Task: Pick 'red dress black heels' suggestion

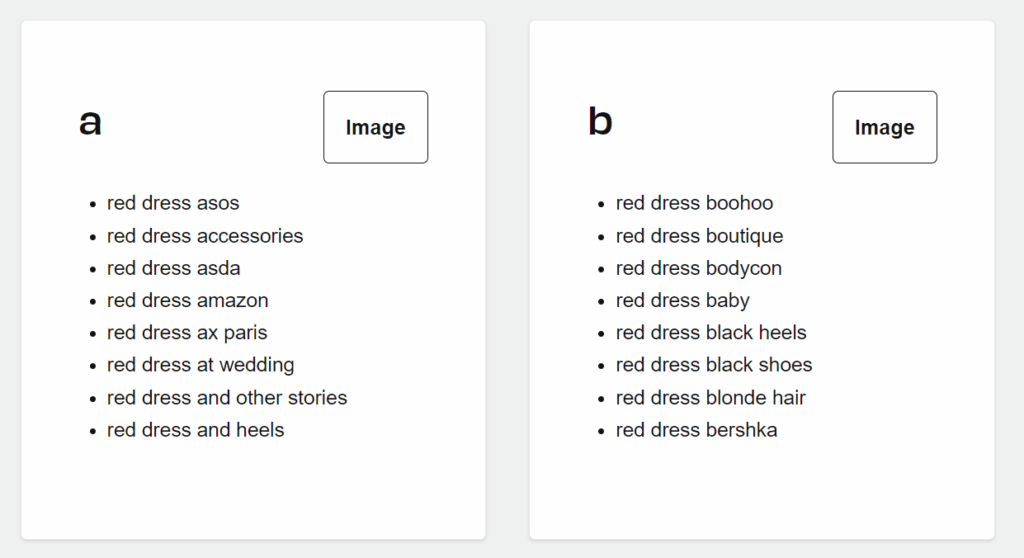Action: click(x=711, y=332)
